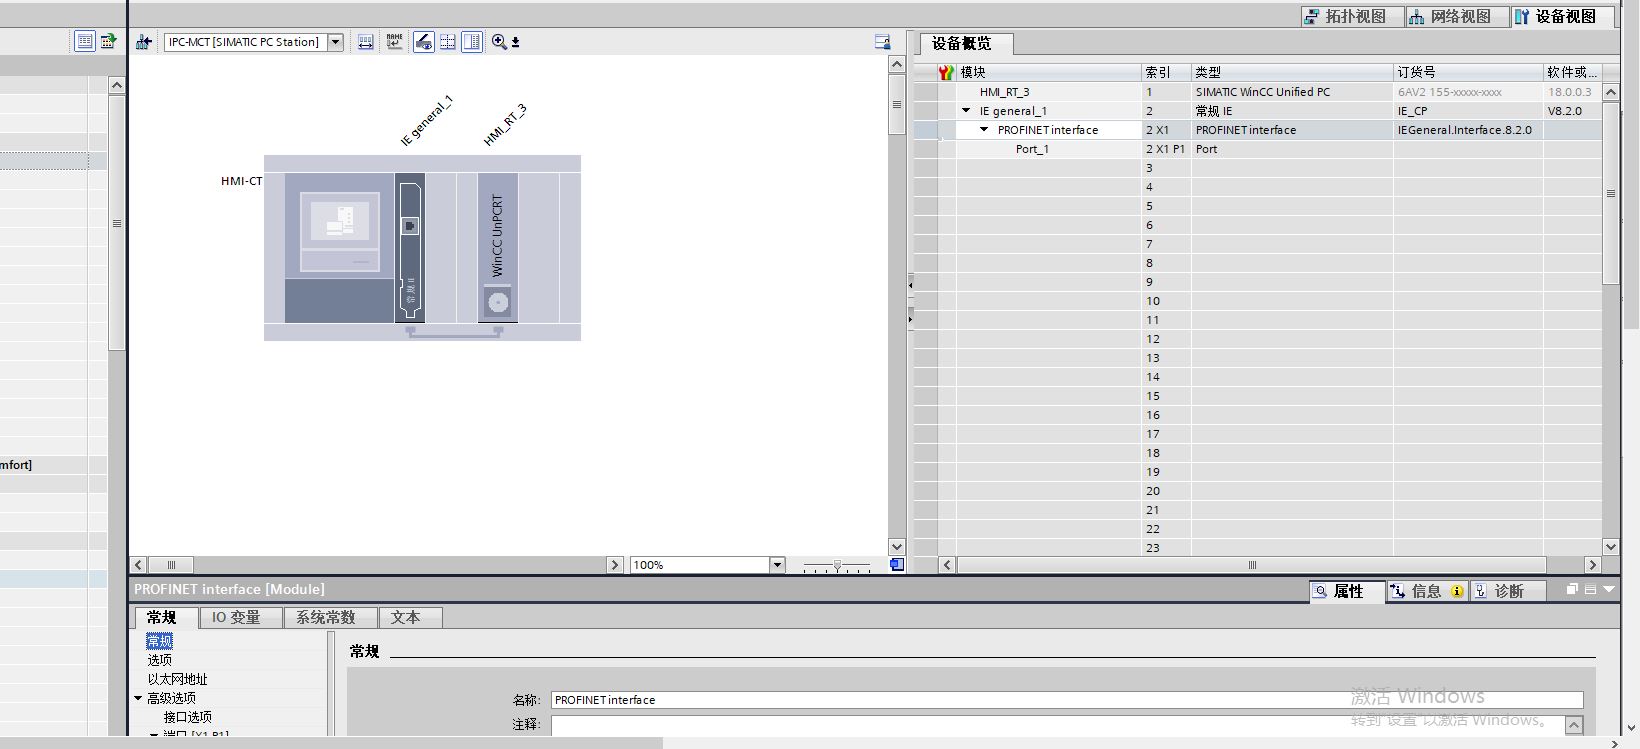Toggle the horizontal split editor button
Screen dimensions: 1640x749
448,42
